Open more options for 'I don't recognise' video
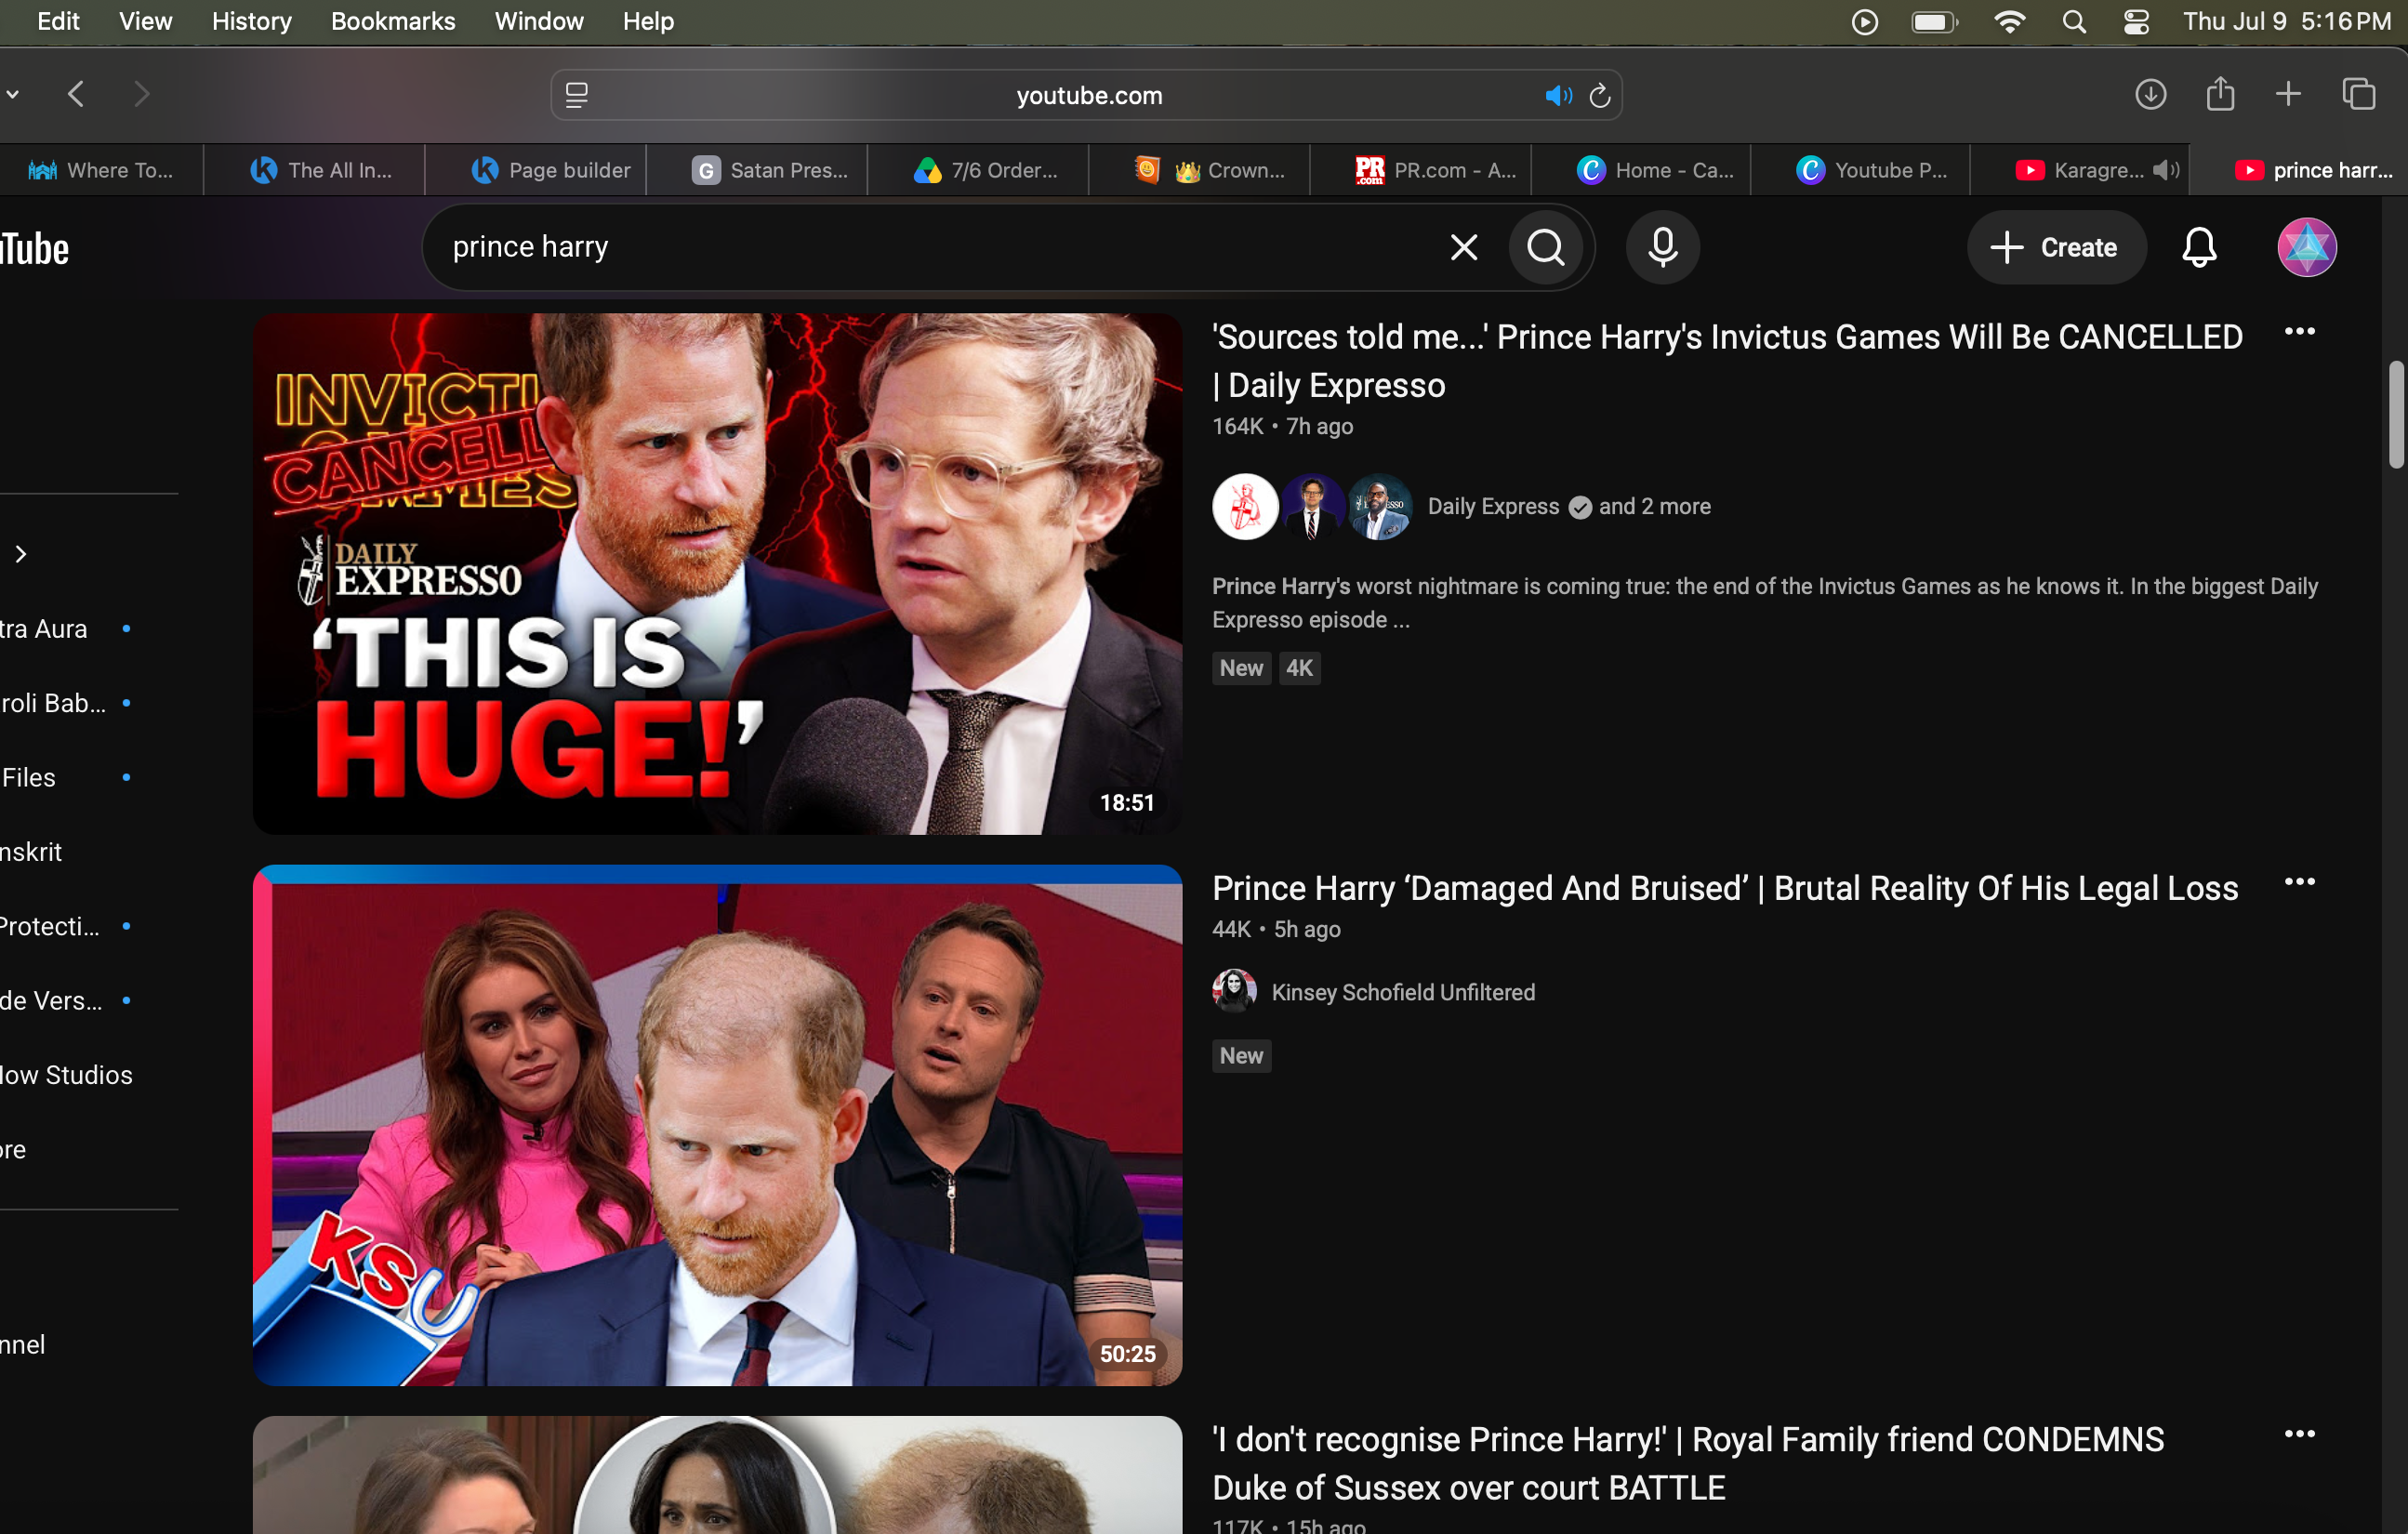The width and height of the screenshot is (2408, 1534). [x=2300, y=1434]
